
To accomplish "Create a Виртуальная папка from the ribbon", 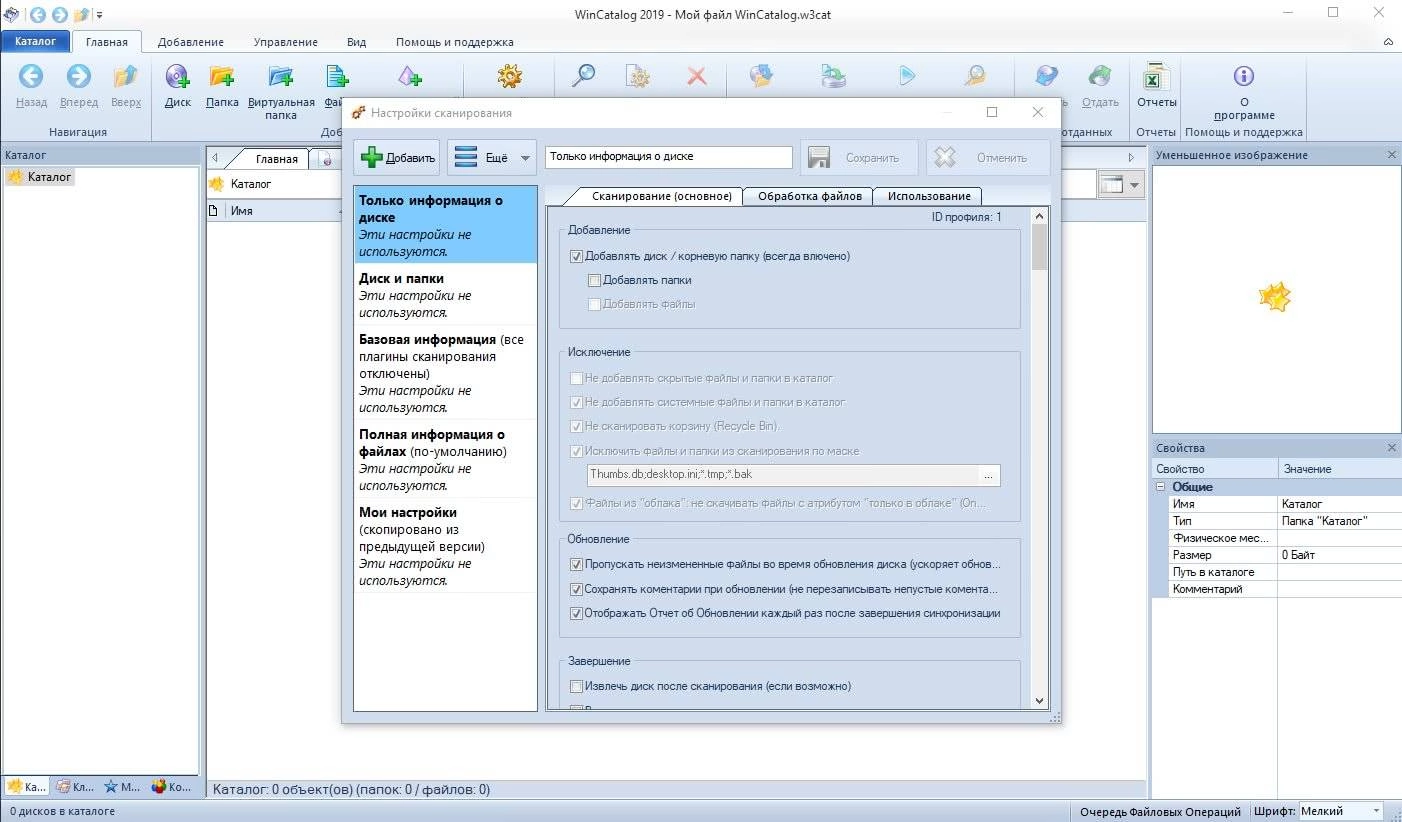I will click(281, 77).
